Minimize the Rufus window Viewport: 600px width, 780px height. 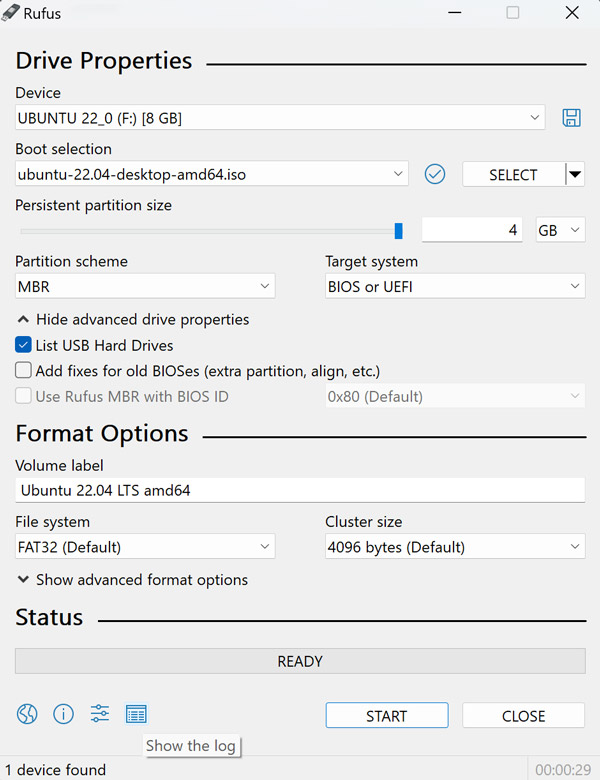455,12
